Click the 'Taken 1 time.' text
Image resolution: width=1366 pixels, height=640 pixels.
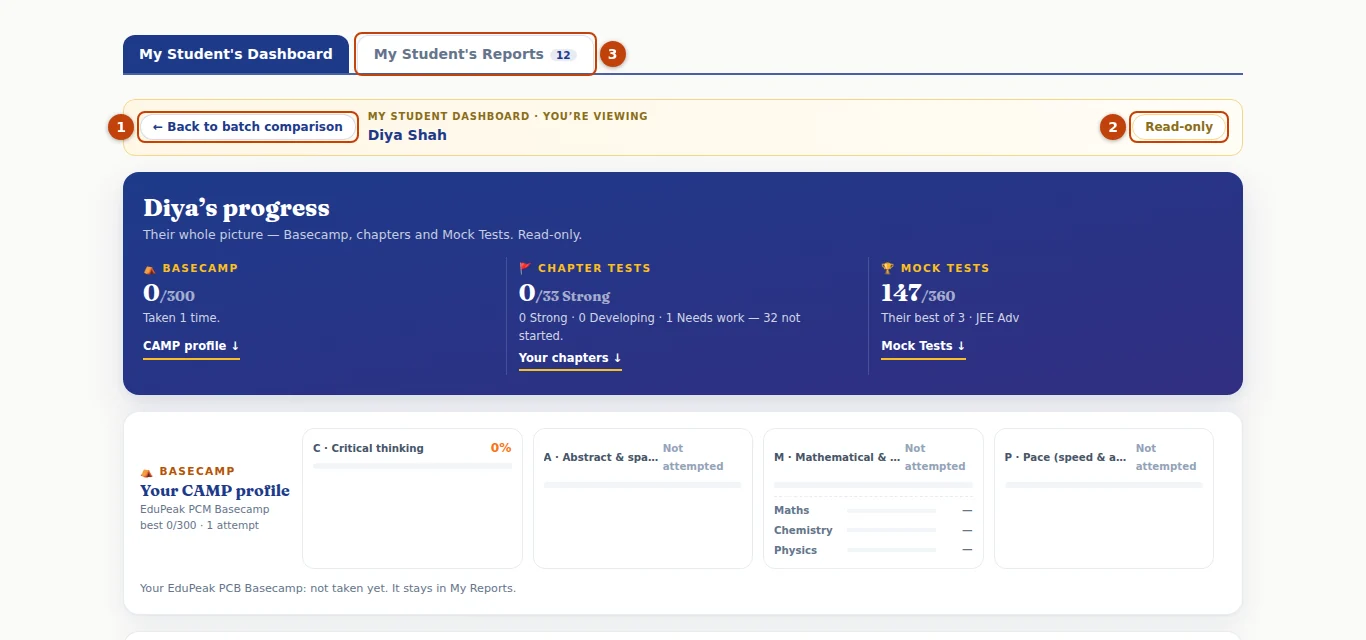point(181,318)
